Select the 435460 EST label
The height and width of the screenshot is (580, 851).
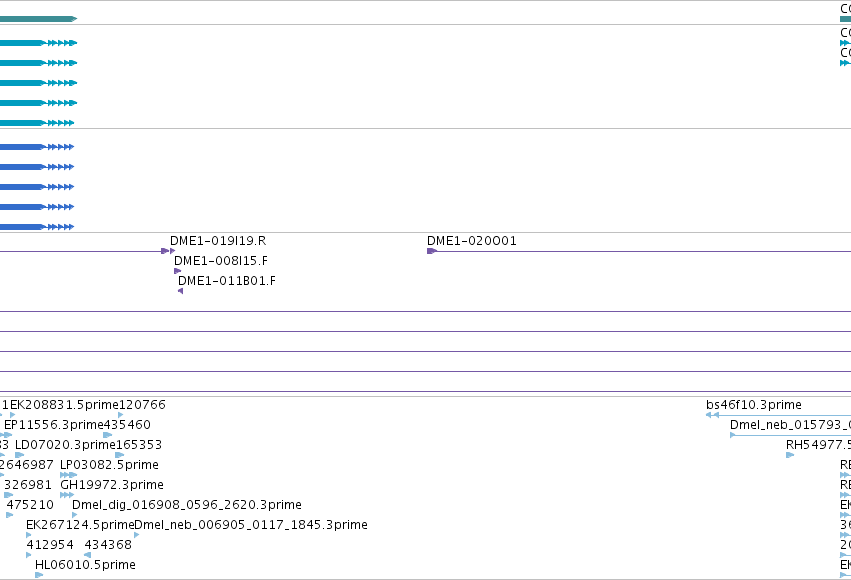tap(127, 425)
